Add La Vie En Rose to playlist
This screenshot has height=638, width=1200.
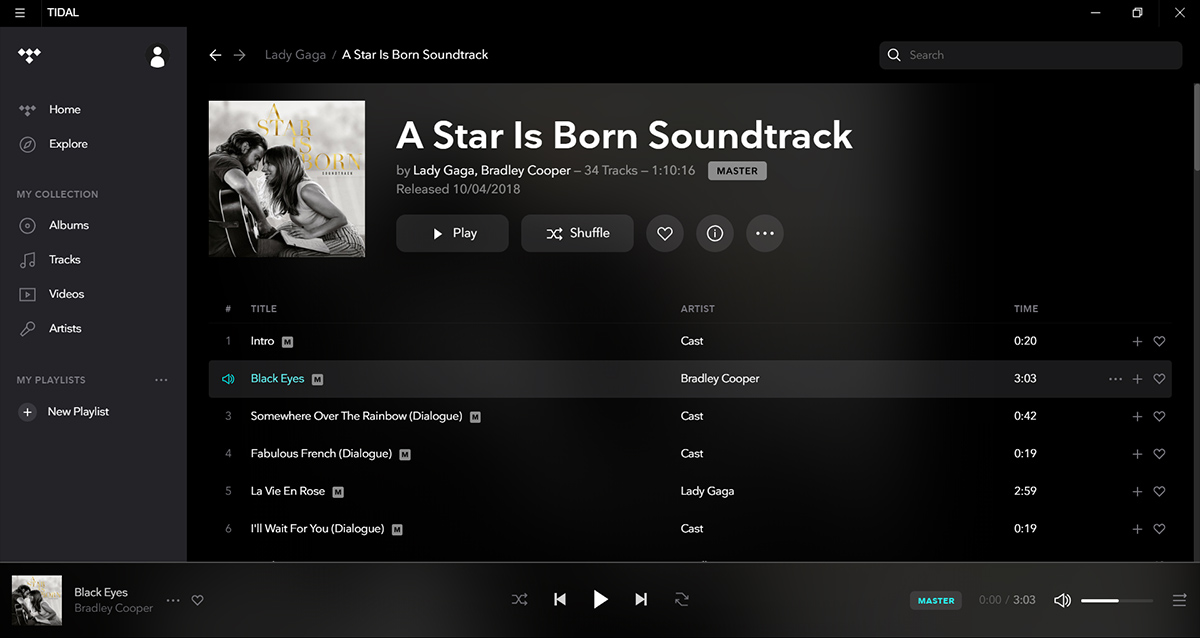tap(1137, 492)
